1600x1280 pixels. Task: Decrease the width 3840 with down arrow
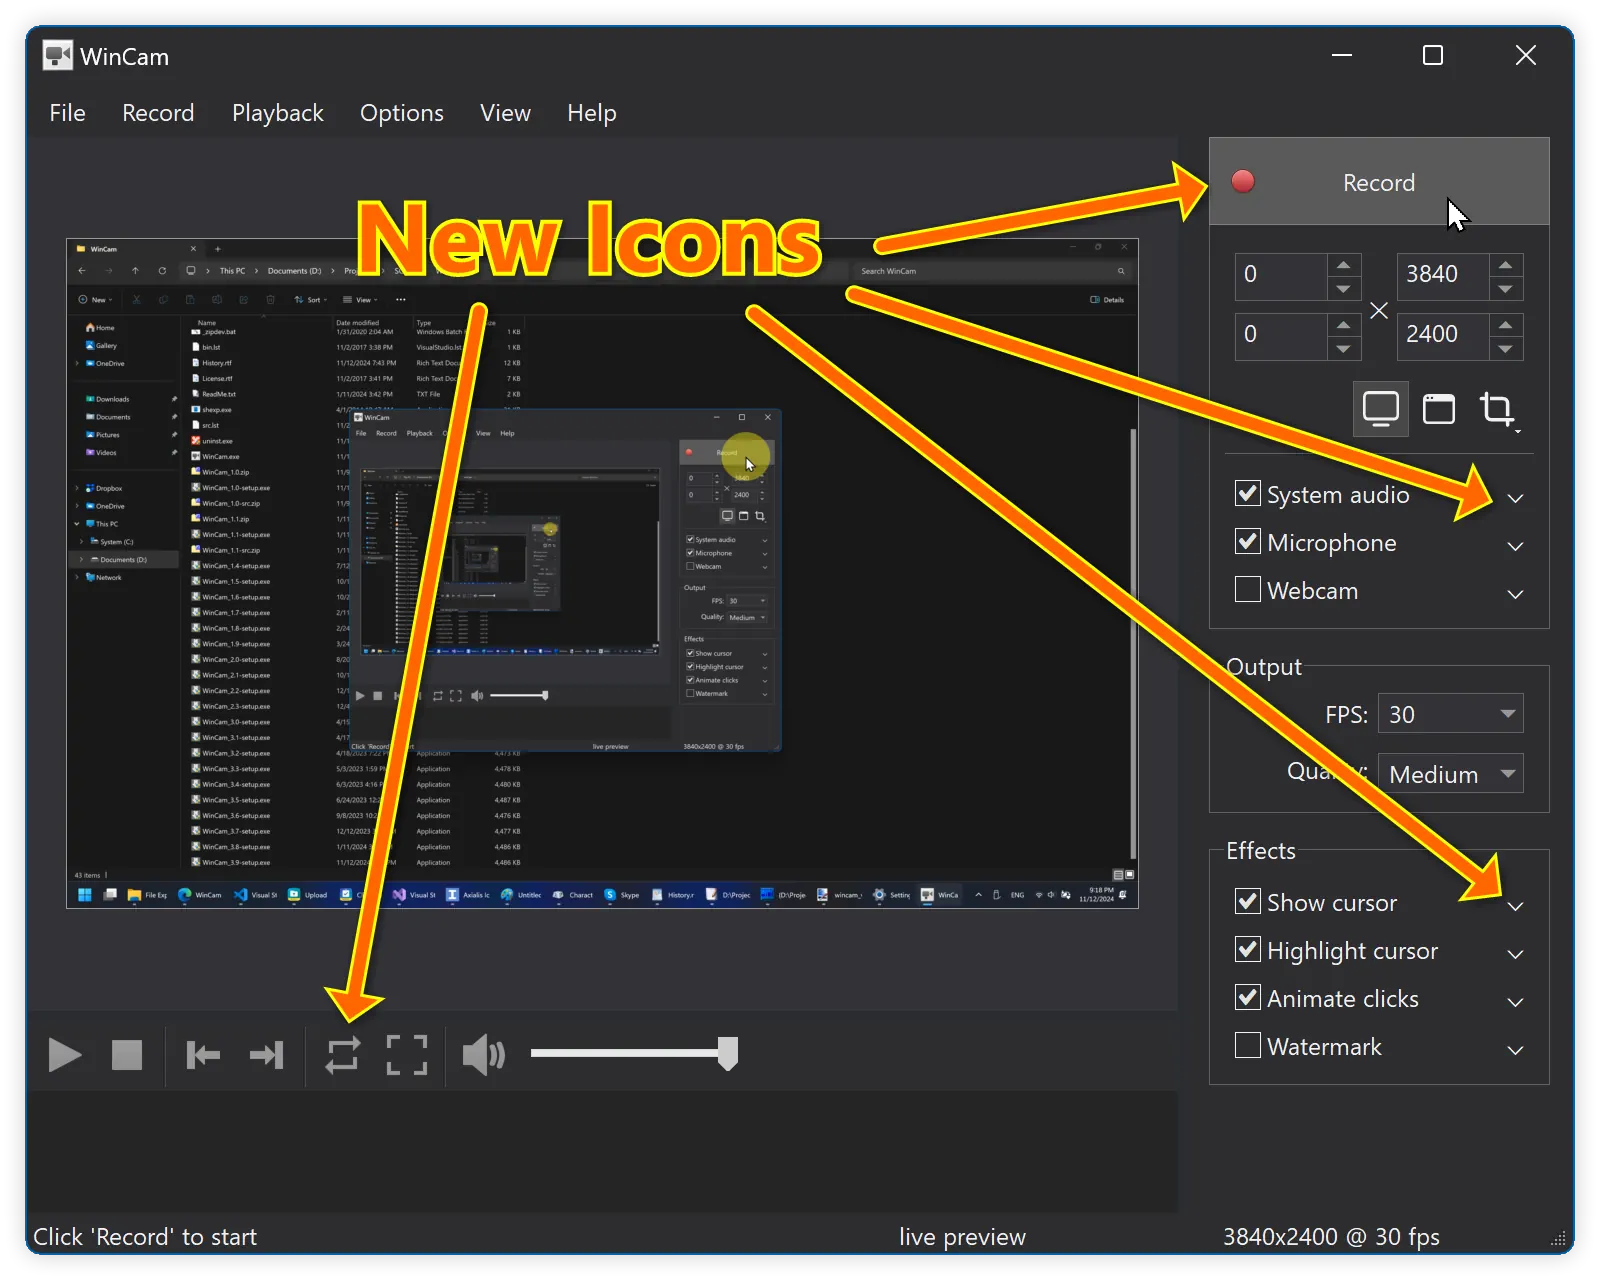pos(1505,289)
